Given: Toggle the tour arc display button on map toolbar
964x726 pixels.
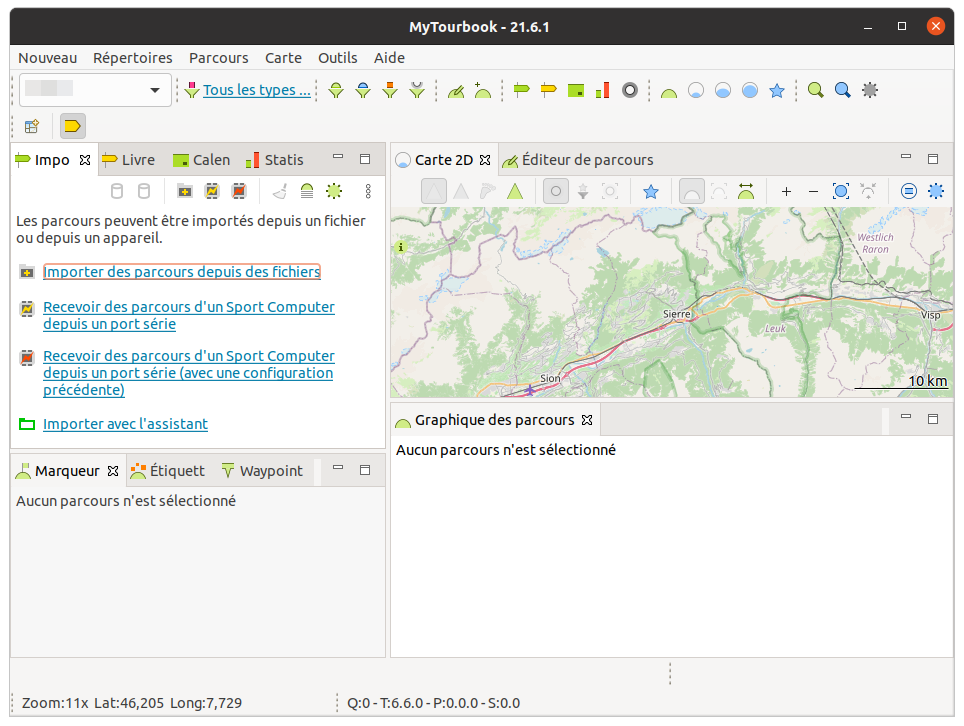Looking at the screenshot, I should 691,191.
